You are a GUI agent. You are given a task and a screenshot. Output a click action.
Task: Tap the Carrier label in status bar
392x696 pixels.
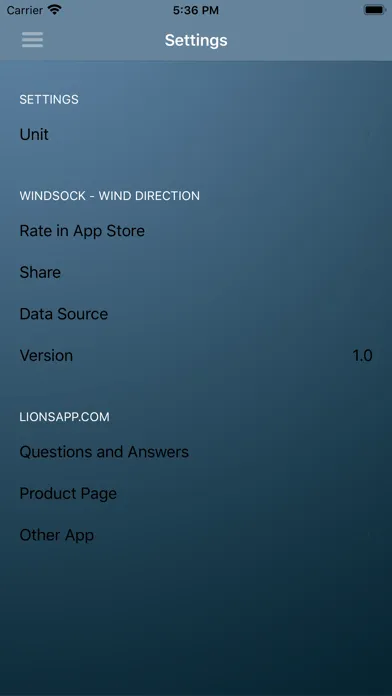tap(25, 10)
